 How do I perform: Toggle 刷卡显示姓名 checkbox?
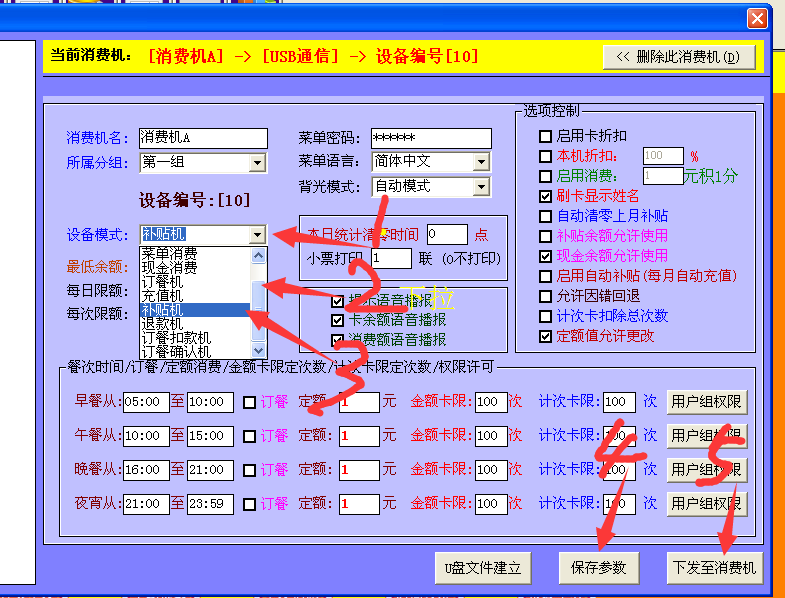pos(545,196)
